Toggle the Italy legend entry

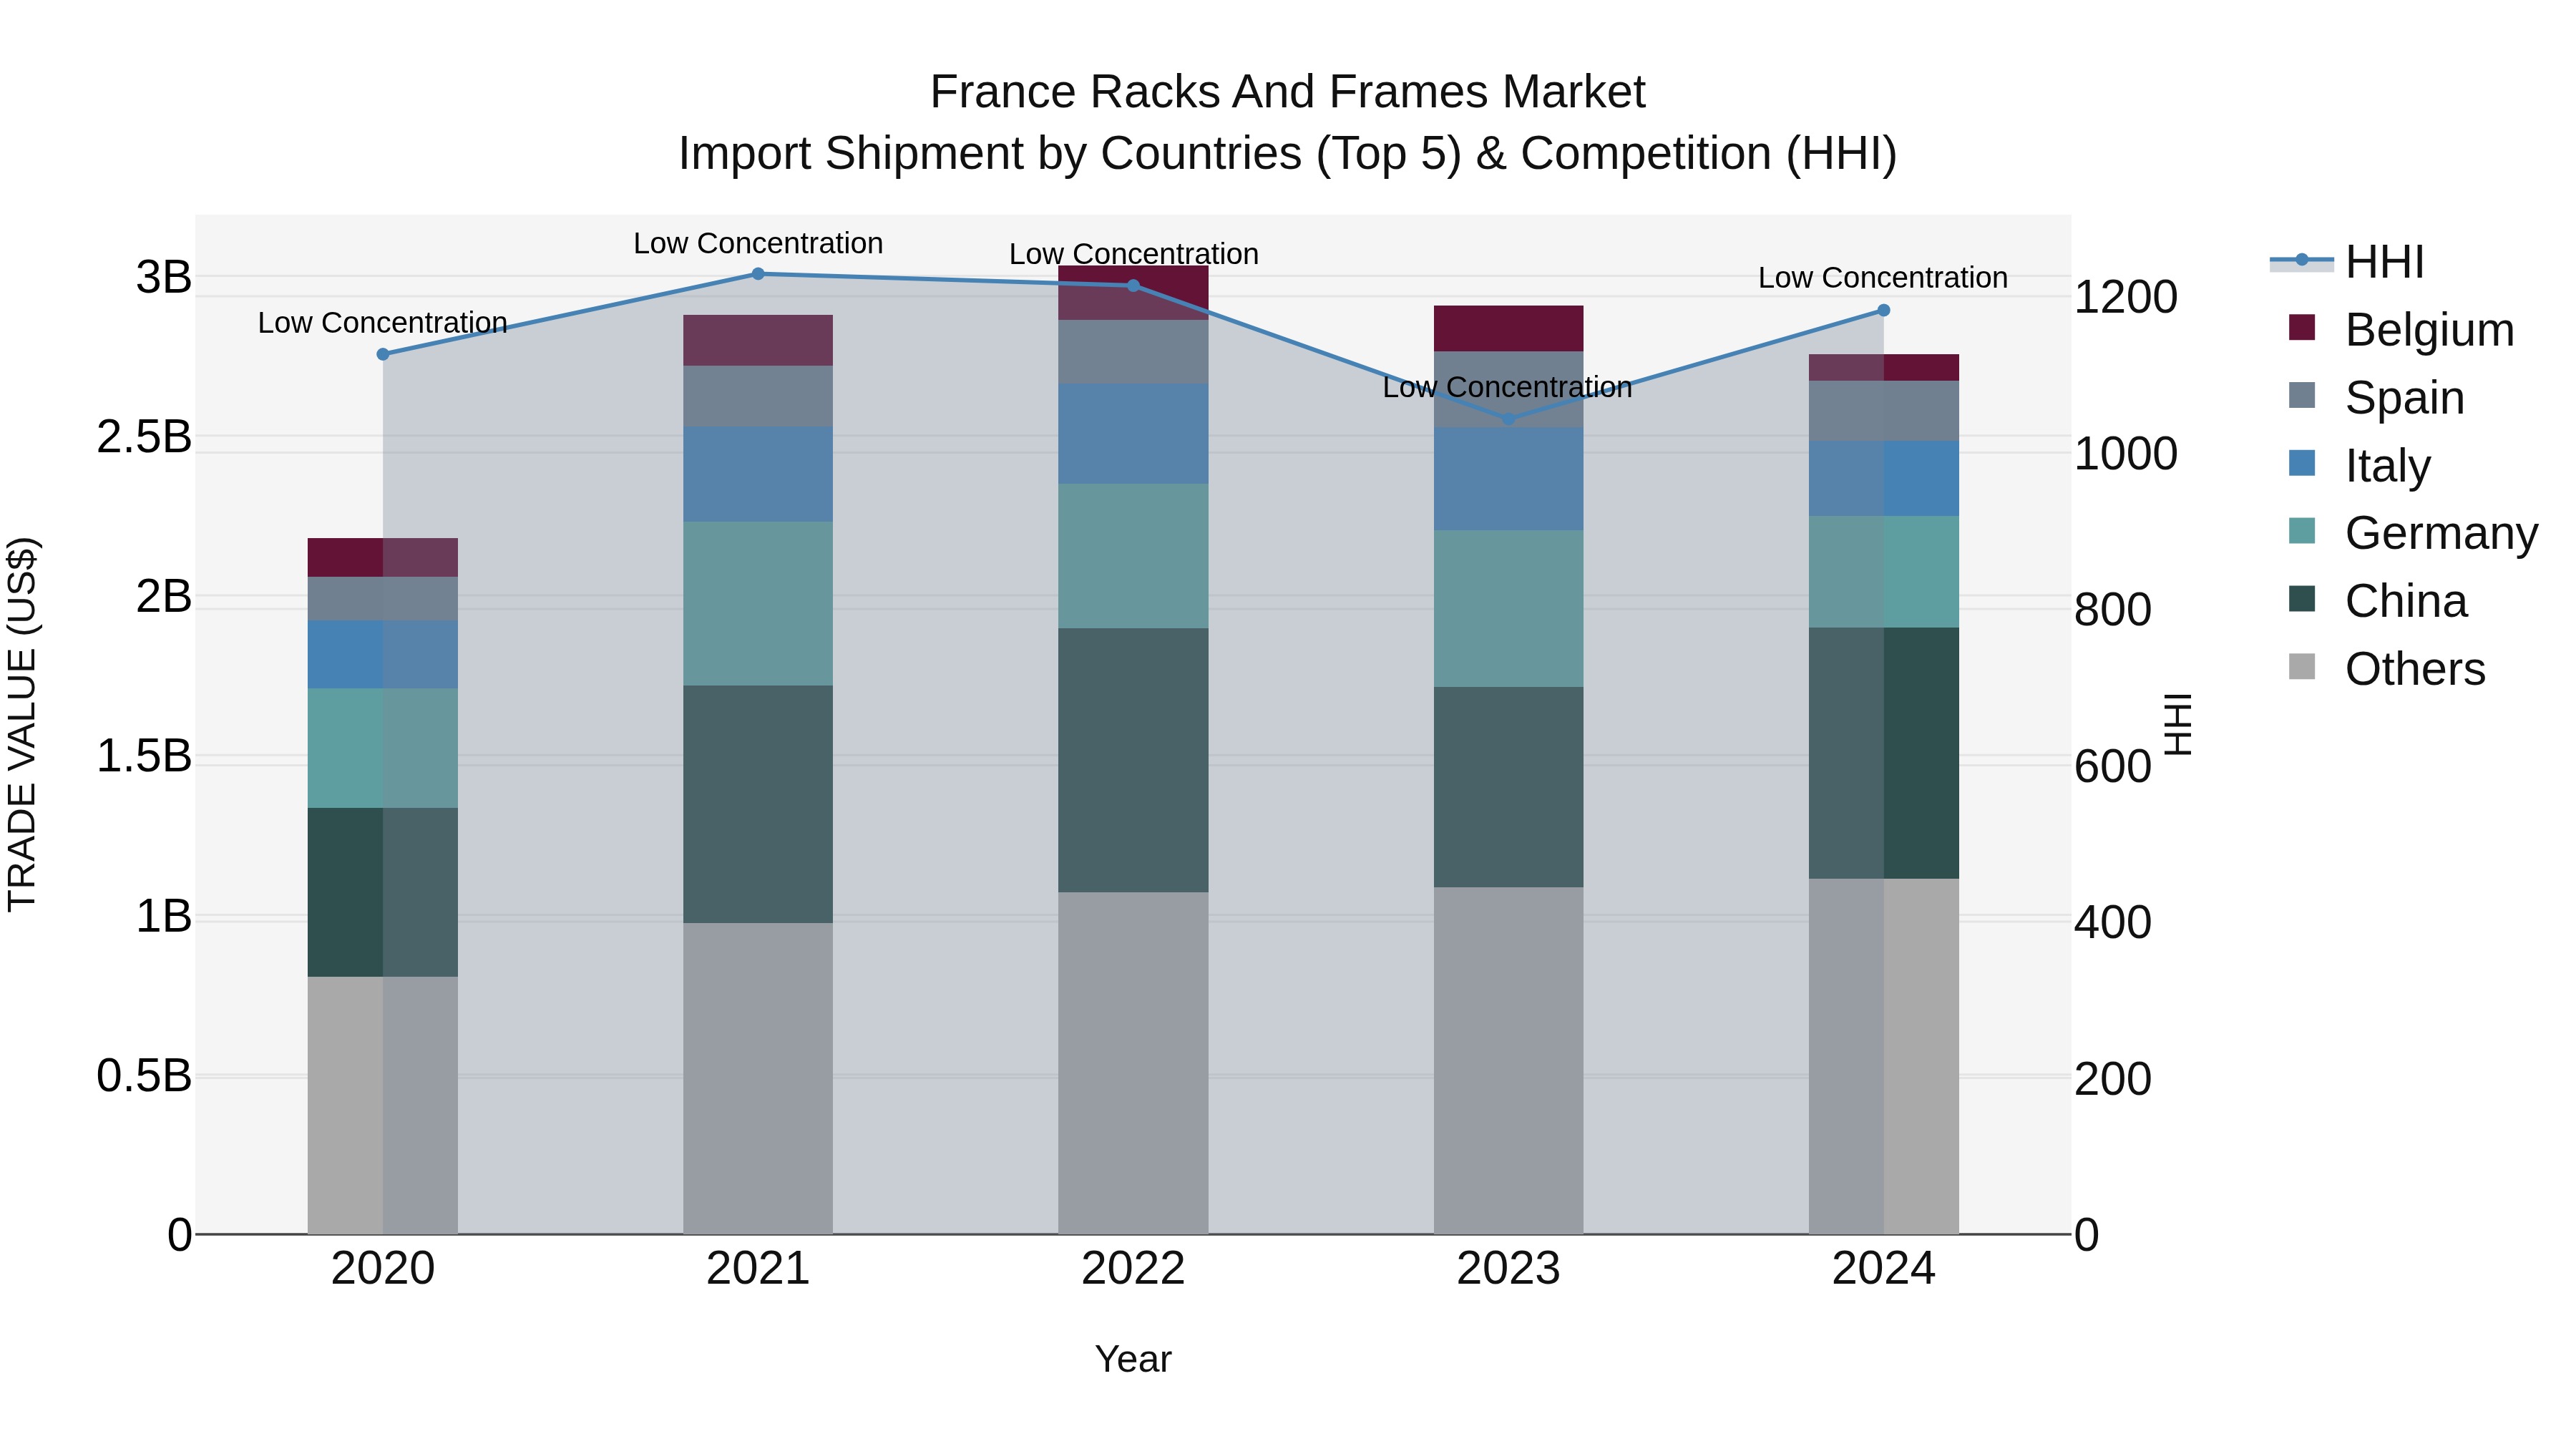coord(2359,466)
